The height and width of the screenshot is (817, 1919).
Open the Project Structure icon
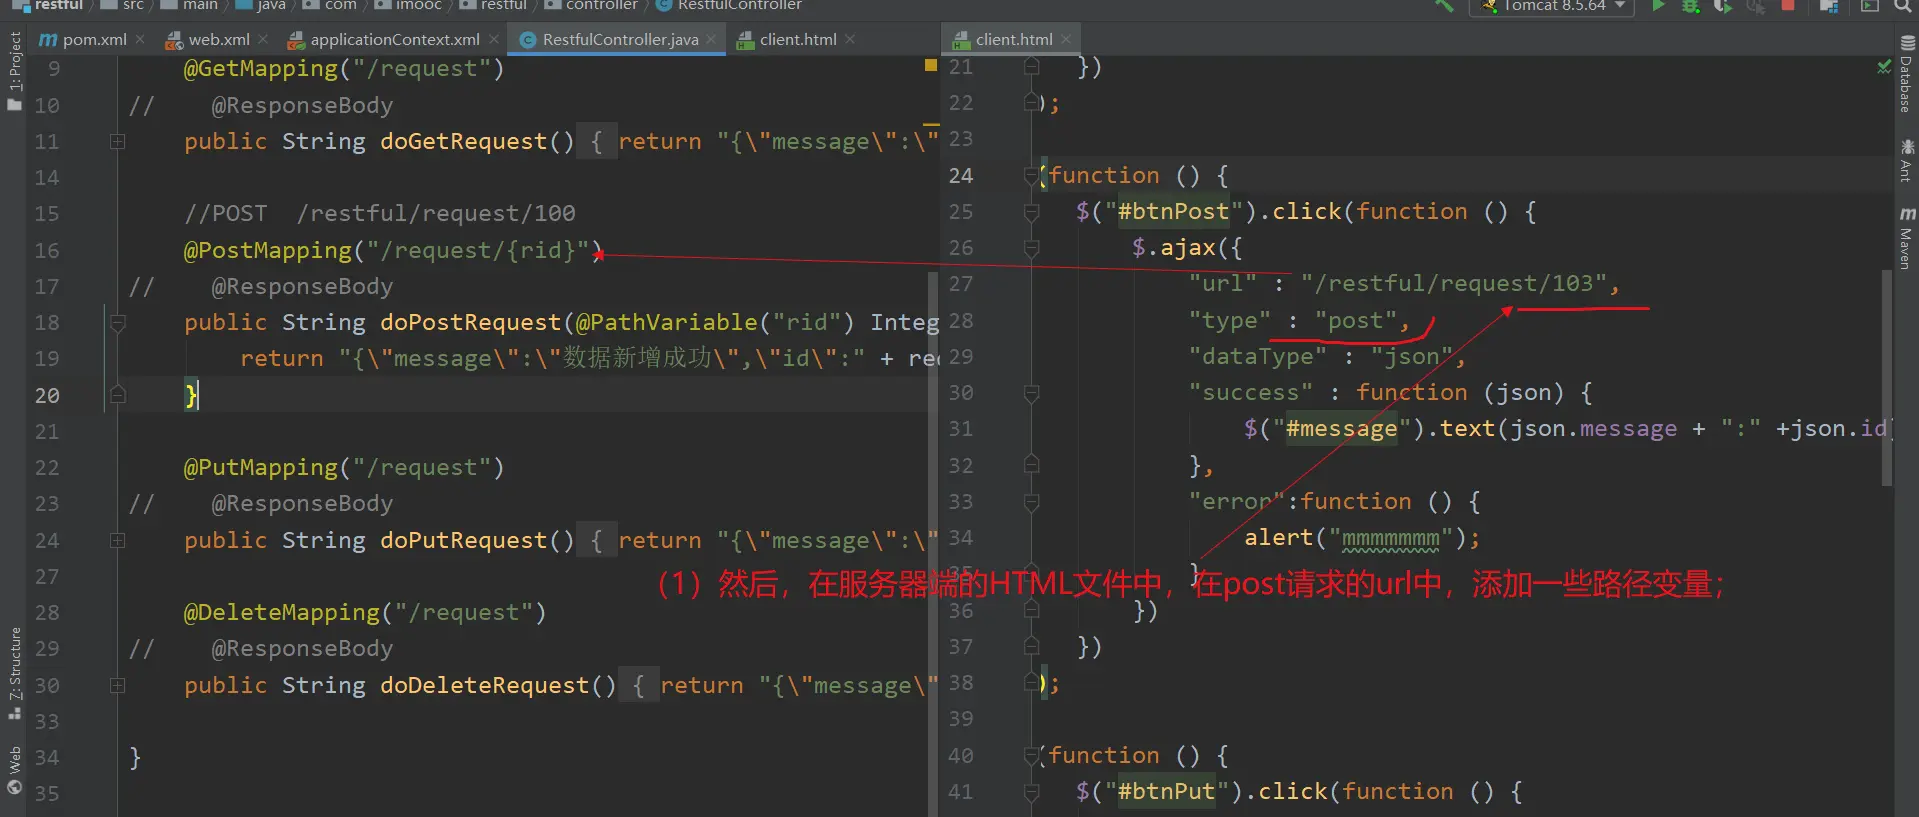coord(1828,6)
